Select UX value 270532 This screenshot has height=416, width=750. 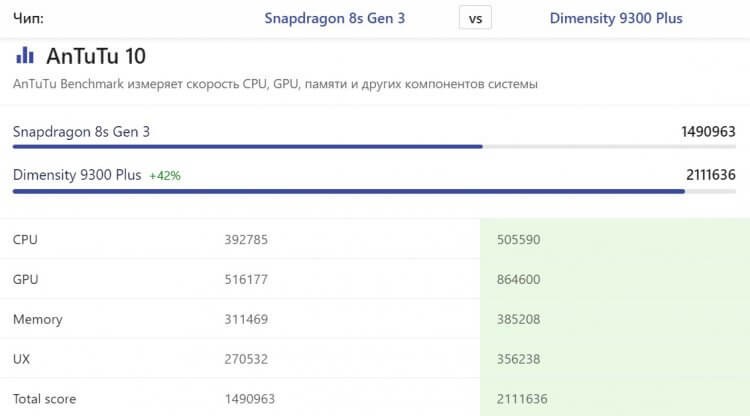pos(246,359)
